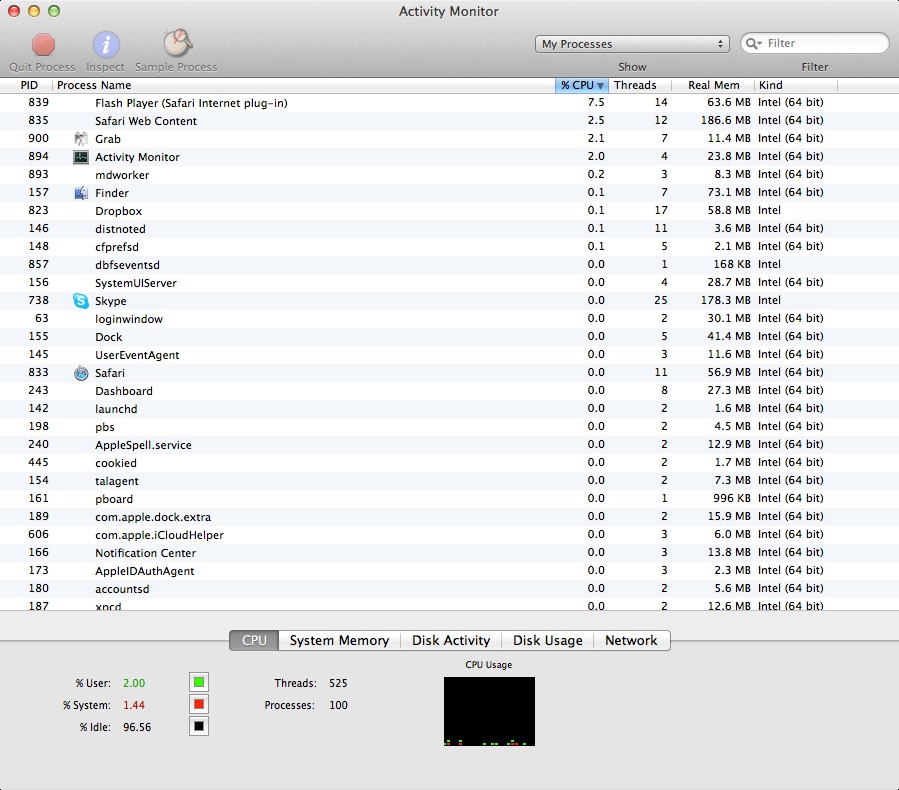Click the 7.5 CPU percentage value
This screenshot has height=790, width=899.
[x=596, y=102]
